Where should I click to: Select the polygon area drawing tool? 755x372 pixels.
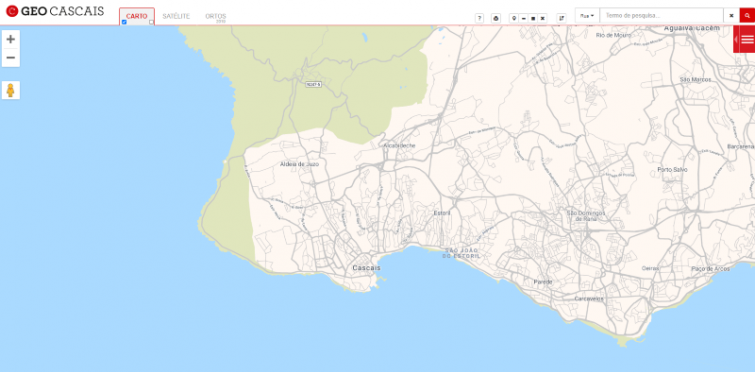[x=533, y=18]
